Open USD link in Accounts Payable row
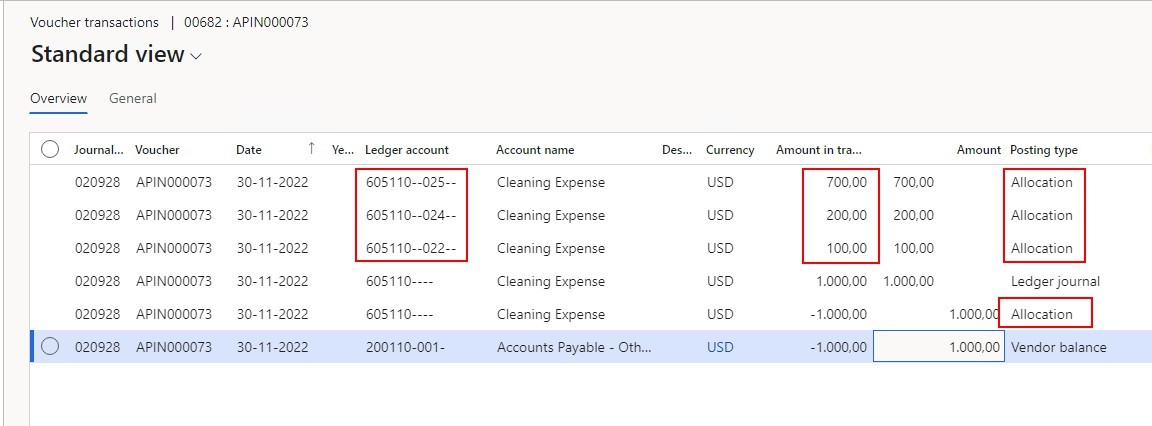 (719, 347)
